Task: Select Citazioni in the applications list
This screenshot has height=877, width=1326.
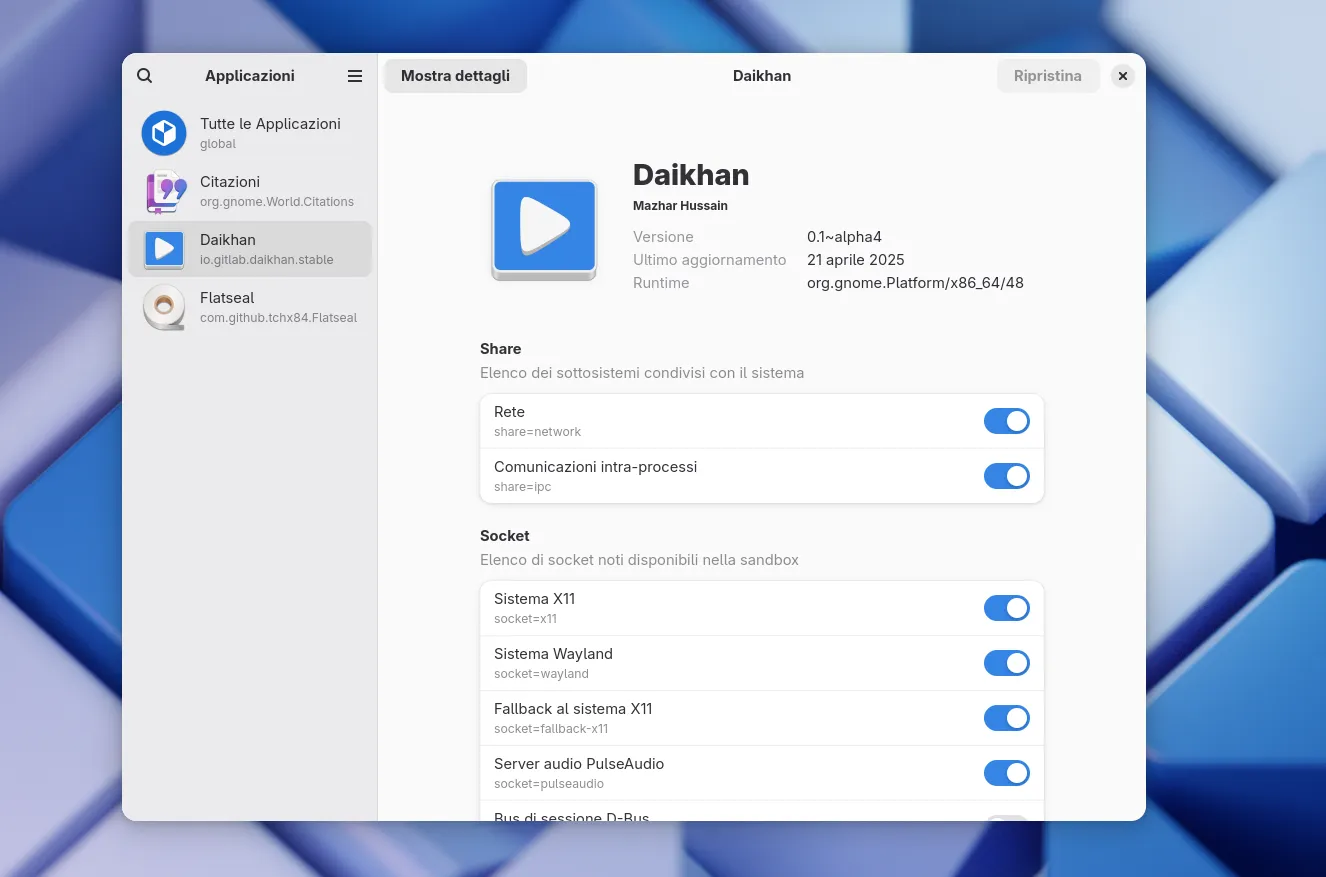Action: tap(277, 191)
